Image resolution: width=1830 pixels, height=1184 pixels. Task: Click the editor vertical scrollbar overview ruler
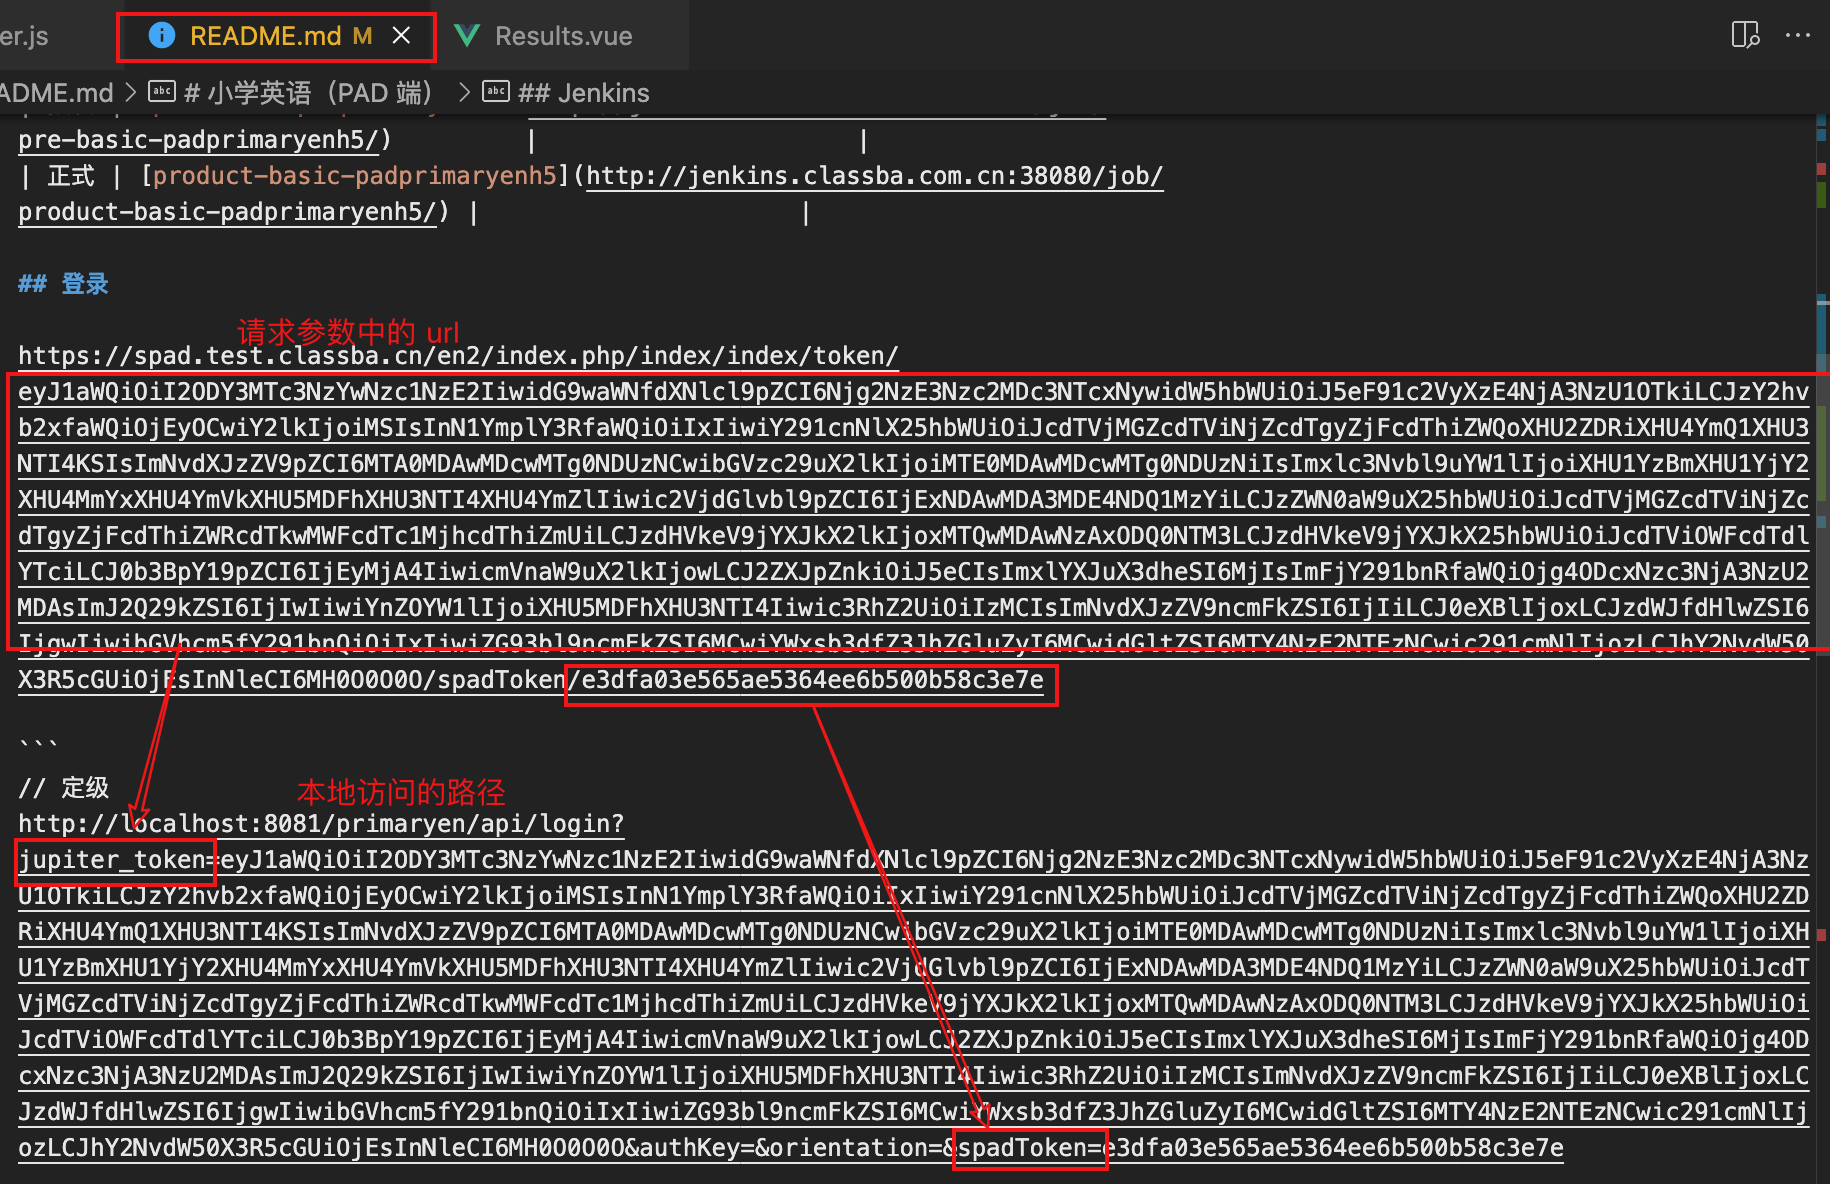(x=1822, y=649)
